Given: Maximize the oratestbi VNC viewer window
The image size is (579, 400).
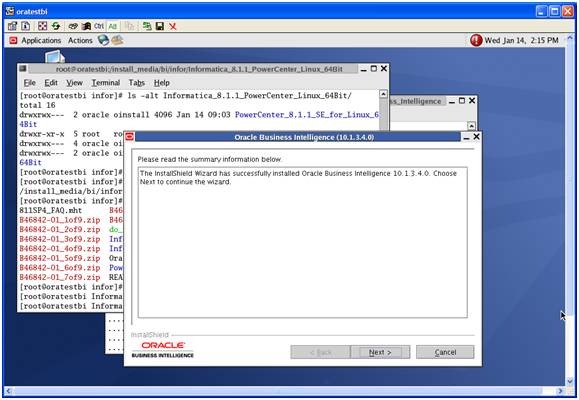Looking at the screenshot, I should click(555, 11).
